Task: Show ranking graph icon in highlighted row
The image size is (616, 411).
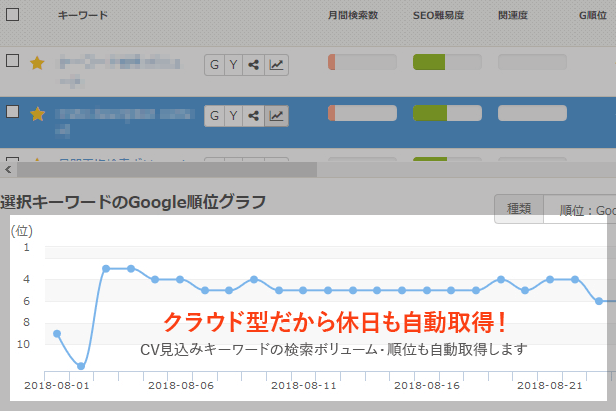Action: 277,116
